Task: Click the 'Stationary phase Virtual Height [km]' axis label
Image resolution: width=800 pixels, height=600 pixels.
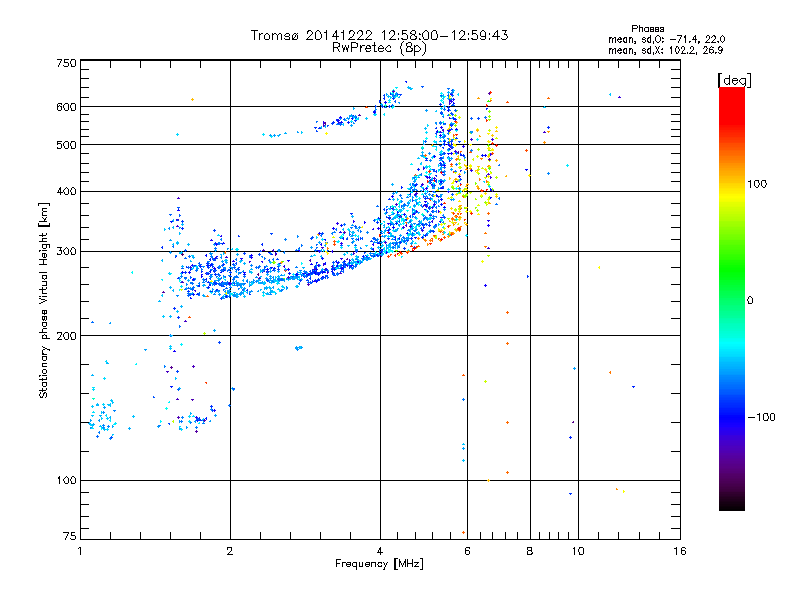Action: [44, 300]
